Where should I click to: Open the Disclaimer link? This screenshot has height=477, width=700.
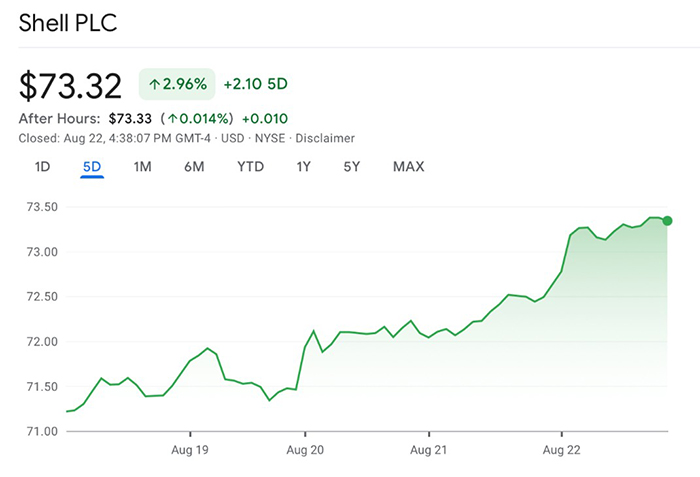[325, 138]
